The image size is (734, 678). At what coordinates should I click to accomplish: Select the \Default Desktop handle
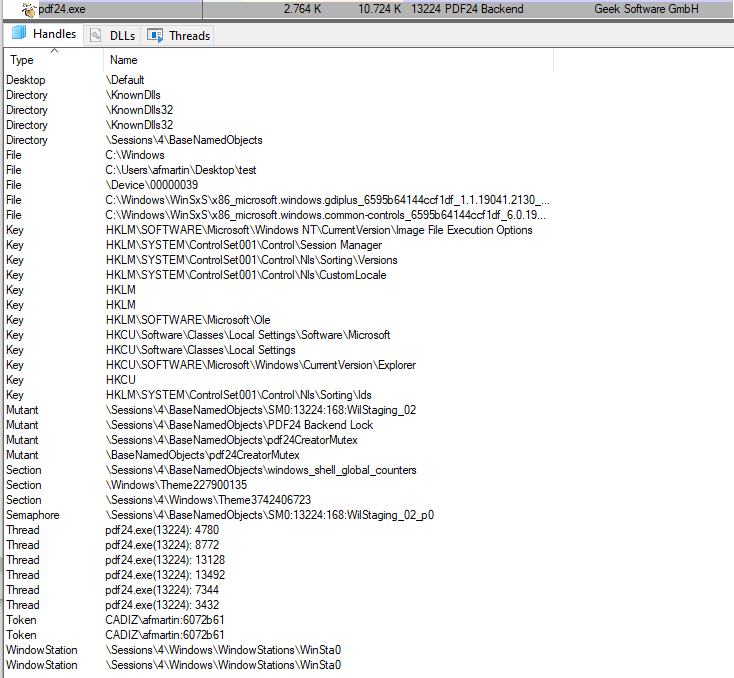coord(125,80)
